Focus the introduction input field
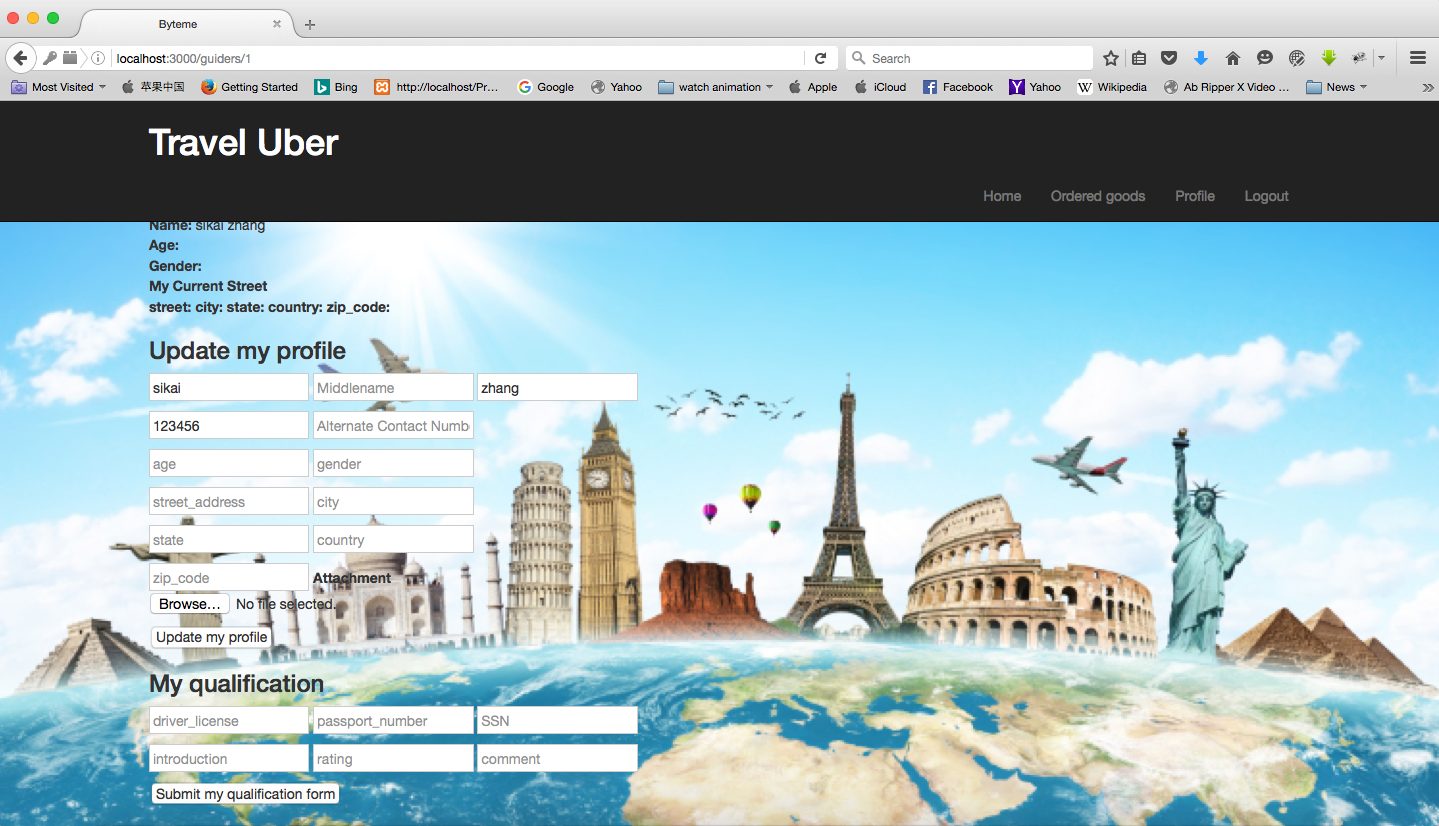Image resolution: width=1439 pixels, height=826 pixels. click(x=229, y=758)
